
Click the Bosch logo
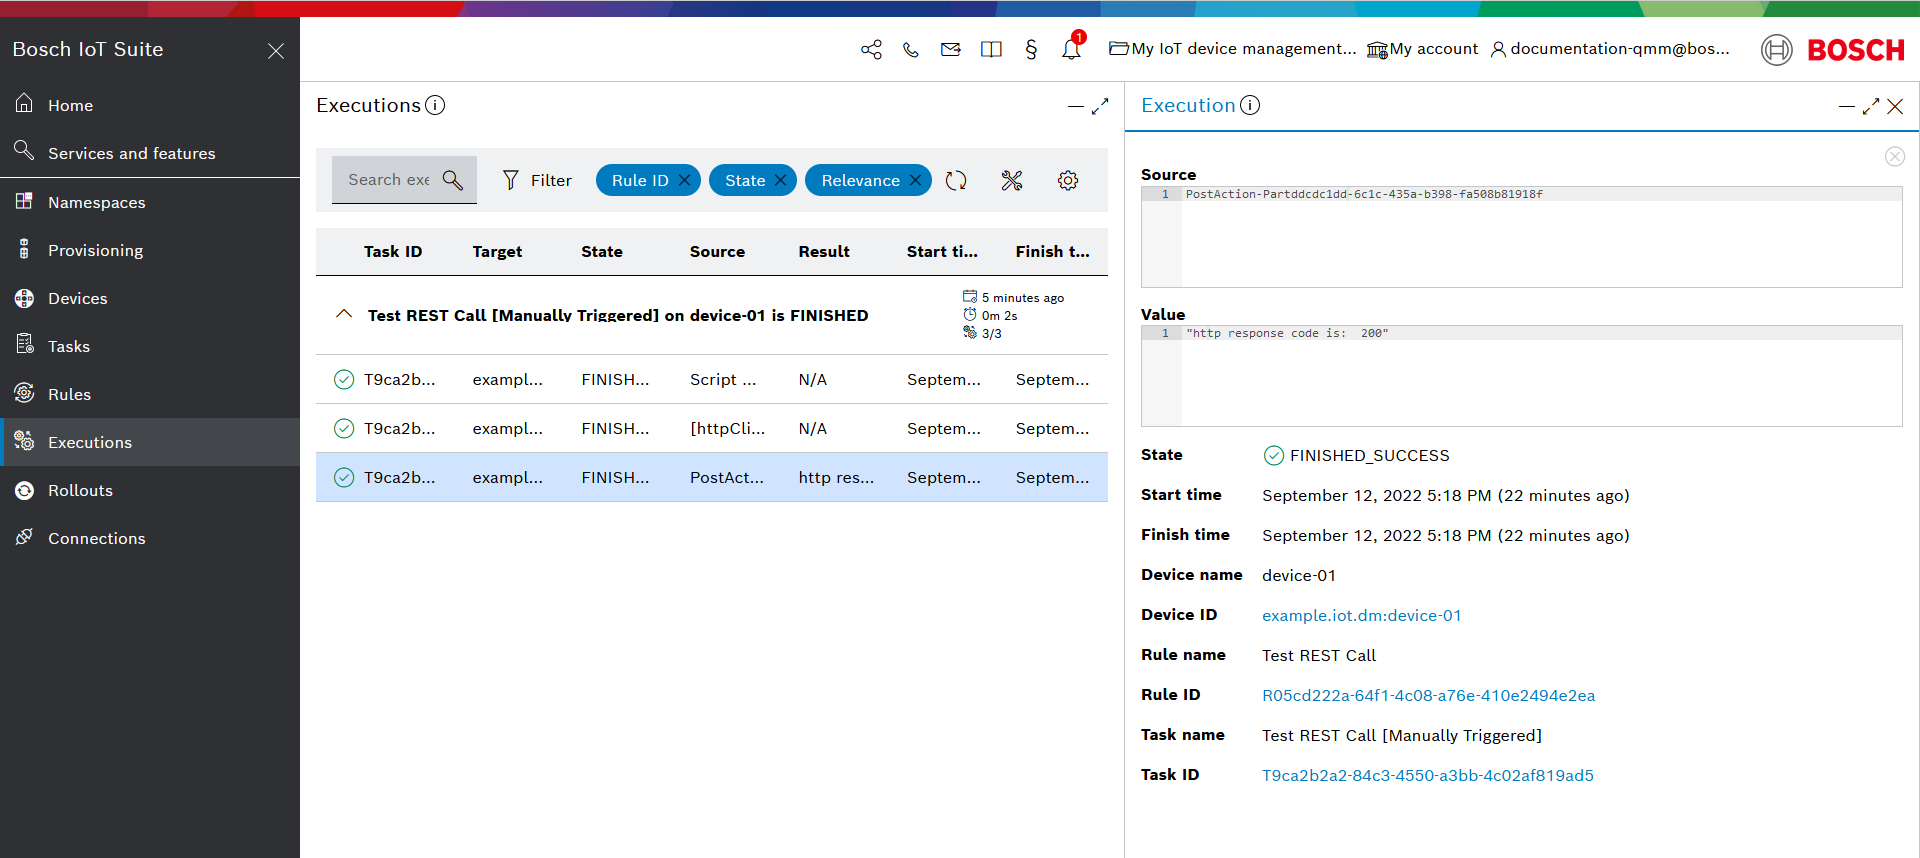[x=1833, y=49]
